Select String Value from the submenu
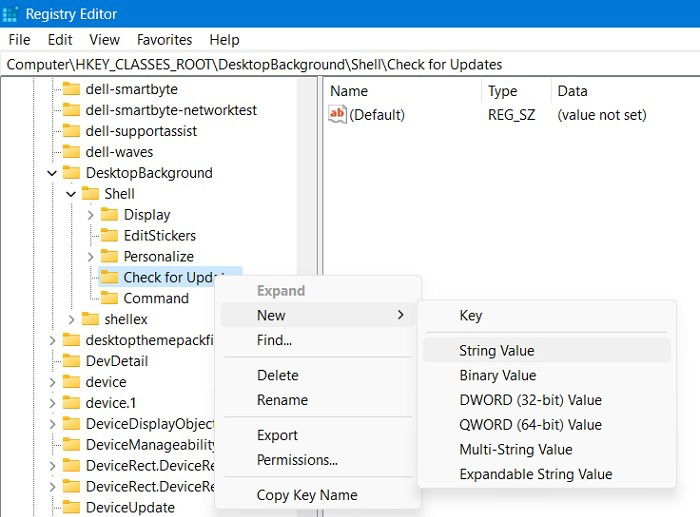Image resolution: width=700 pixels, height=517 pixels. (x=546, y=350)
